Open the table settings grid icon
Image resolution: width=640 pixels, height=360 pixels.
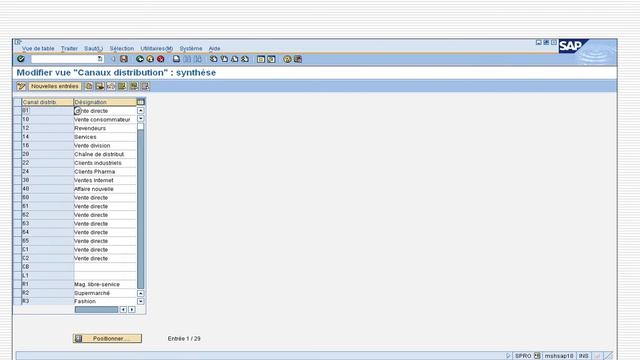[x=140, y=102]
